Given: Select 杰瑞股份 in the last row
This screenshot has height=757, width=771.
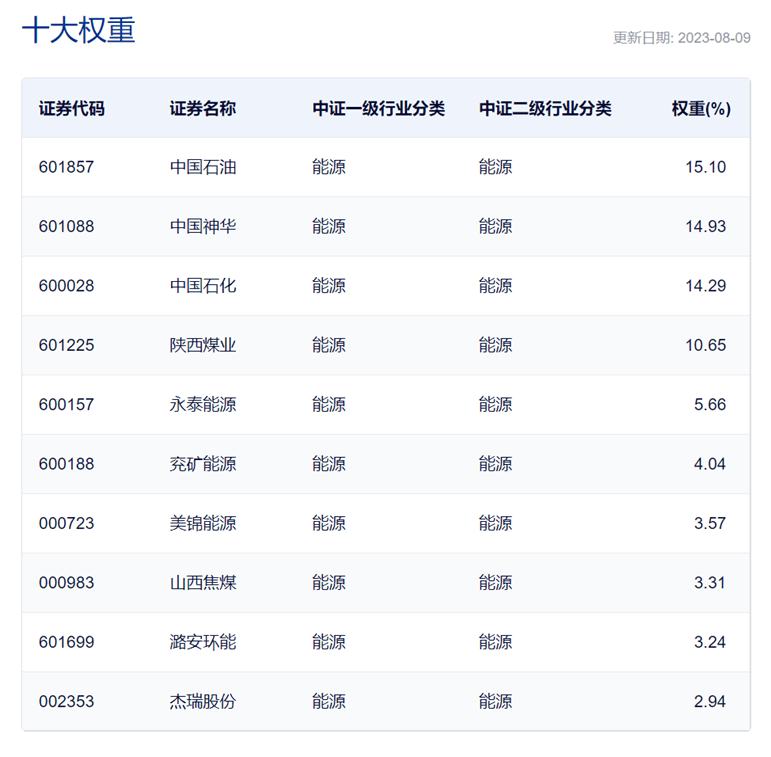Looking at the screenshot, I should (202, 701).
